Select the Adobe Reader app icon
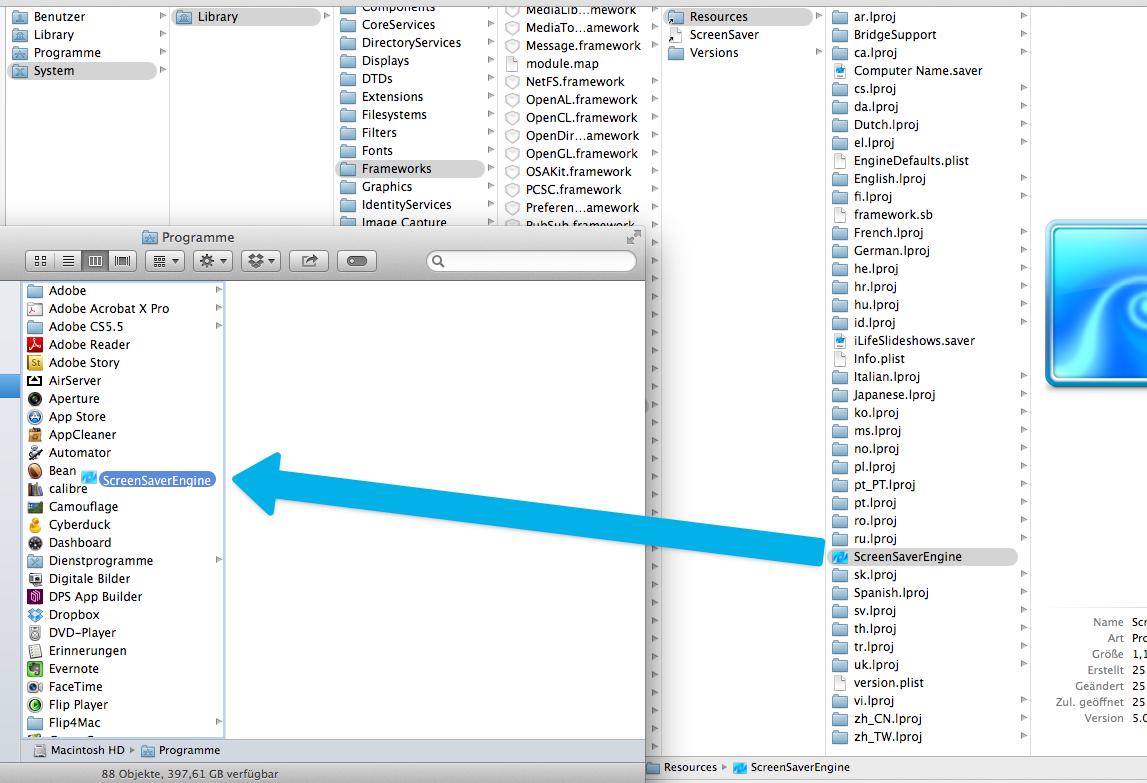The height and width of the screenshot is (783, 1147). coord(35,345)
